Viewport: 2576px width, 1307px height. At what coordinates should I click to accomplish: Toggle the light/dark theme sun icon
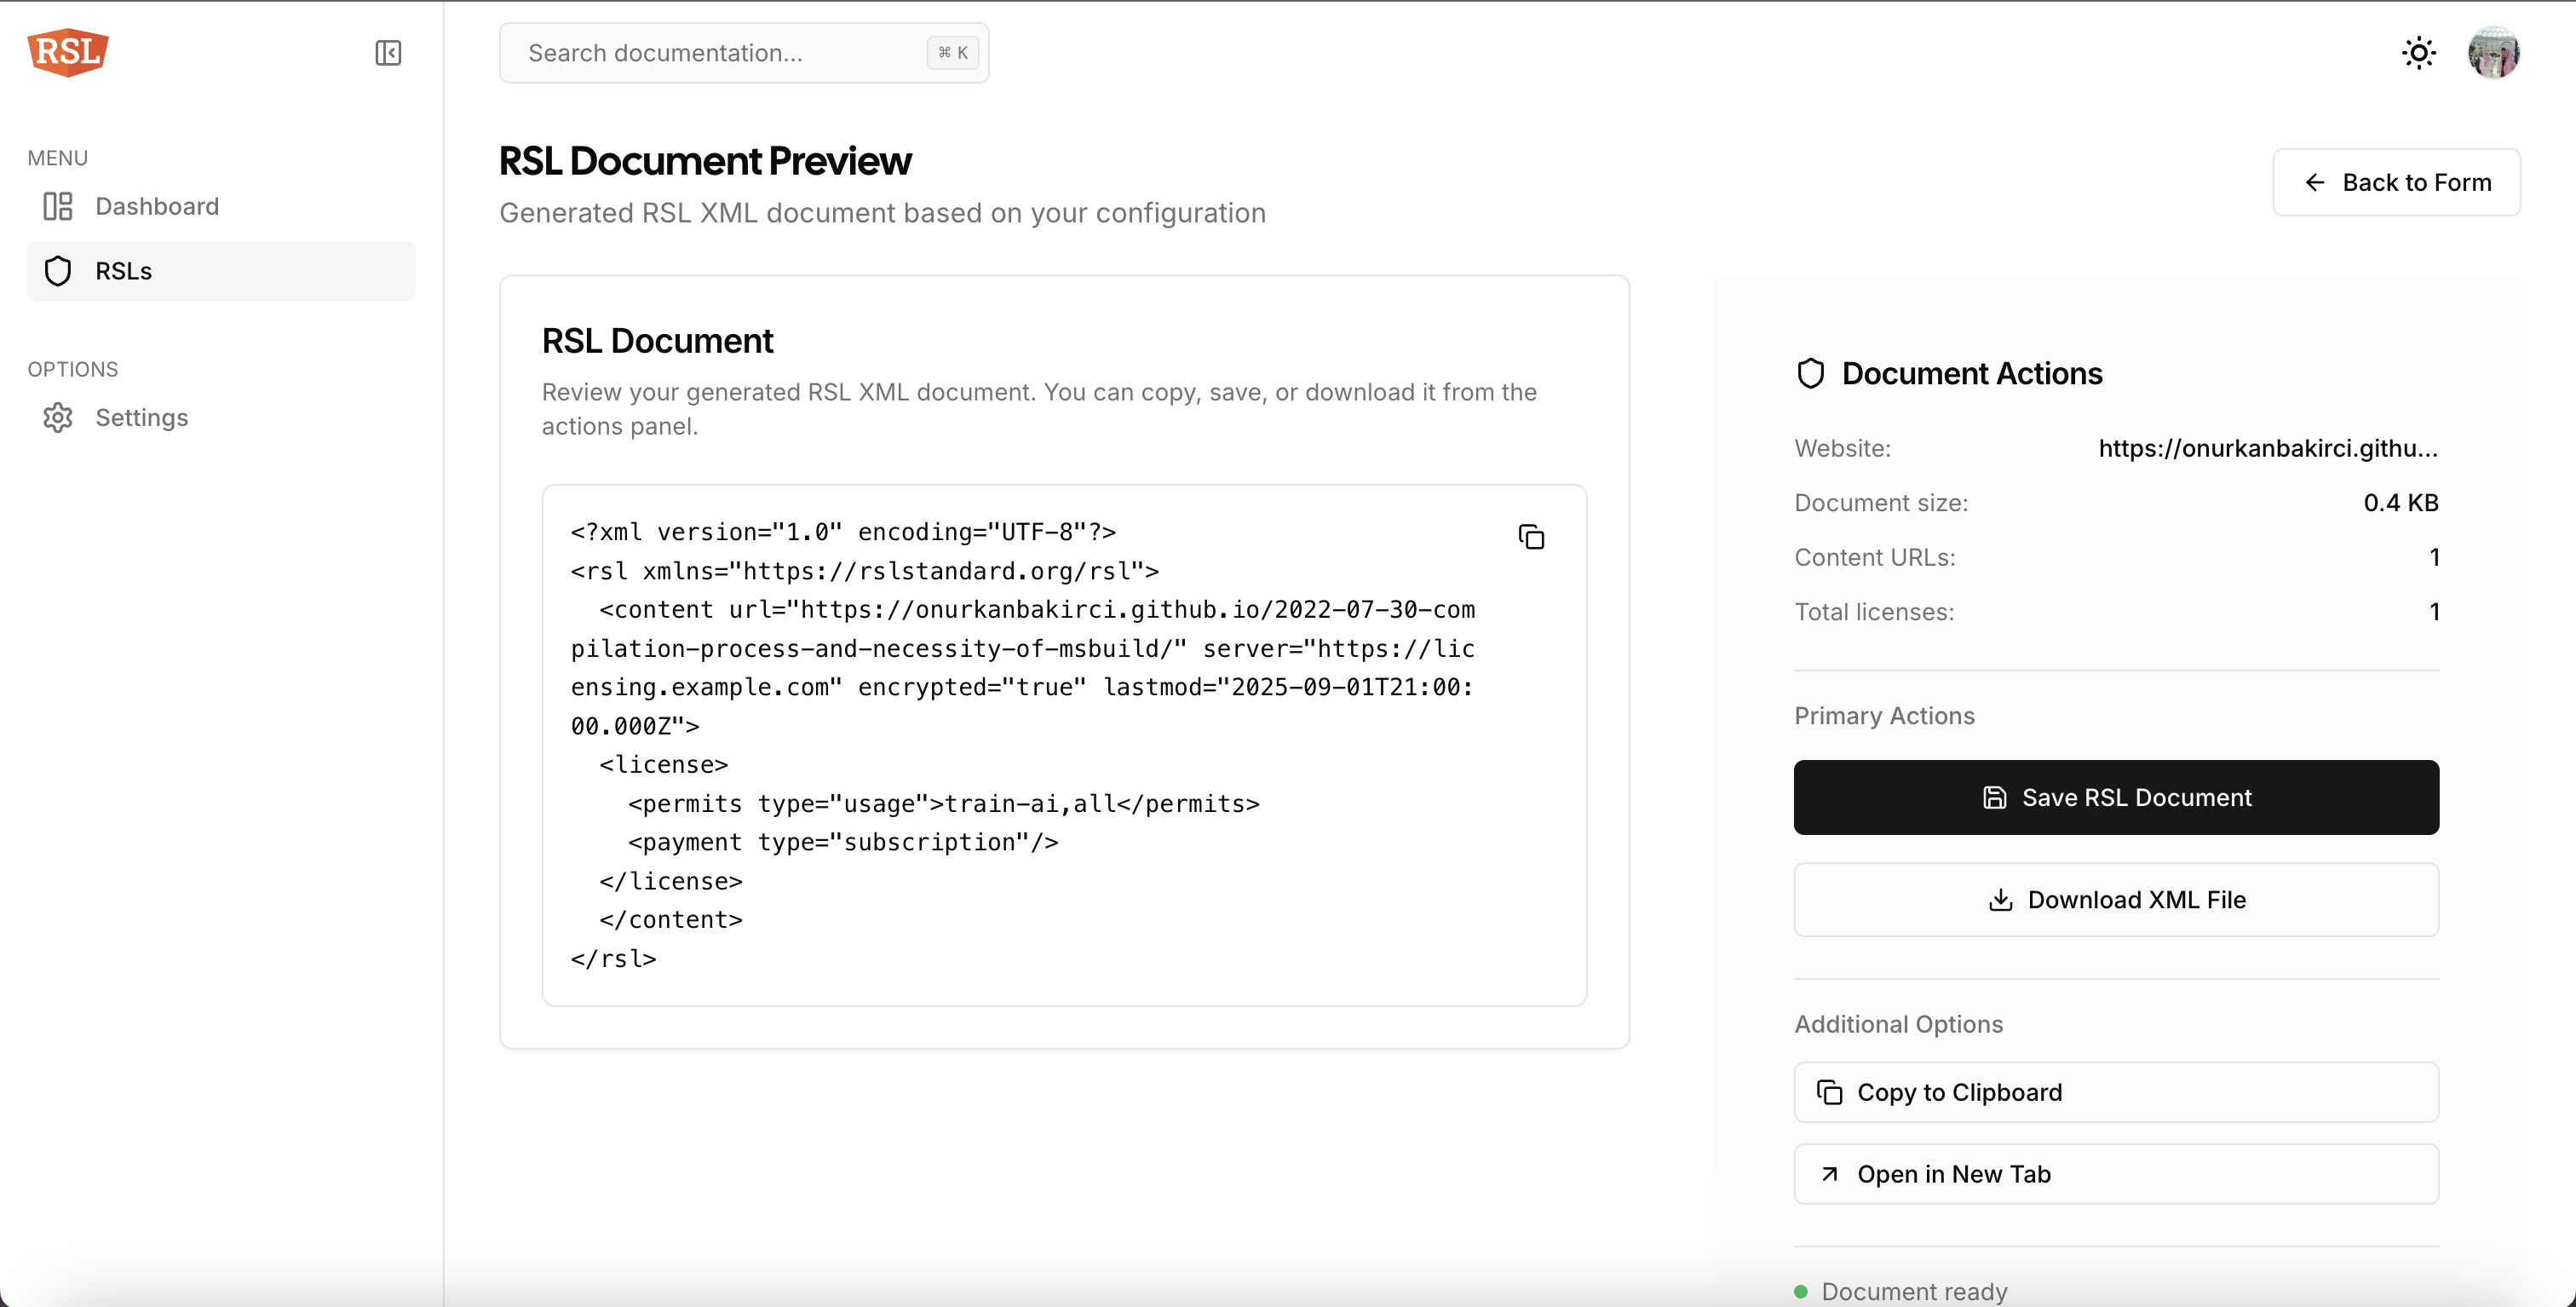[2418, 53]
